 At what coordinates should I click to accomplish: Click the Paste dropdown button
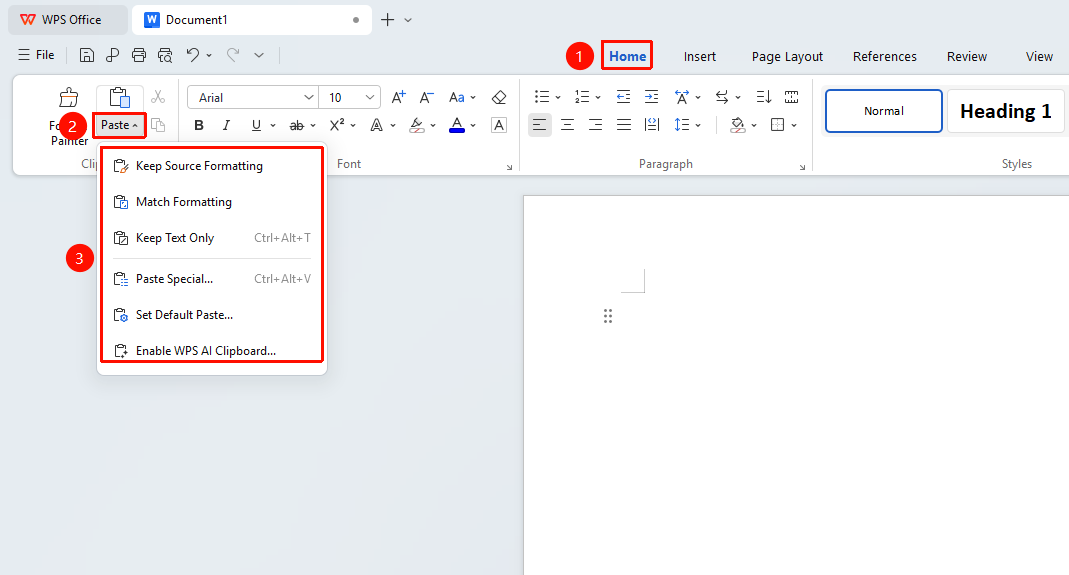pos(119,126)
